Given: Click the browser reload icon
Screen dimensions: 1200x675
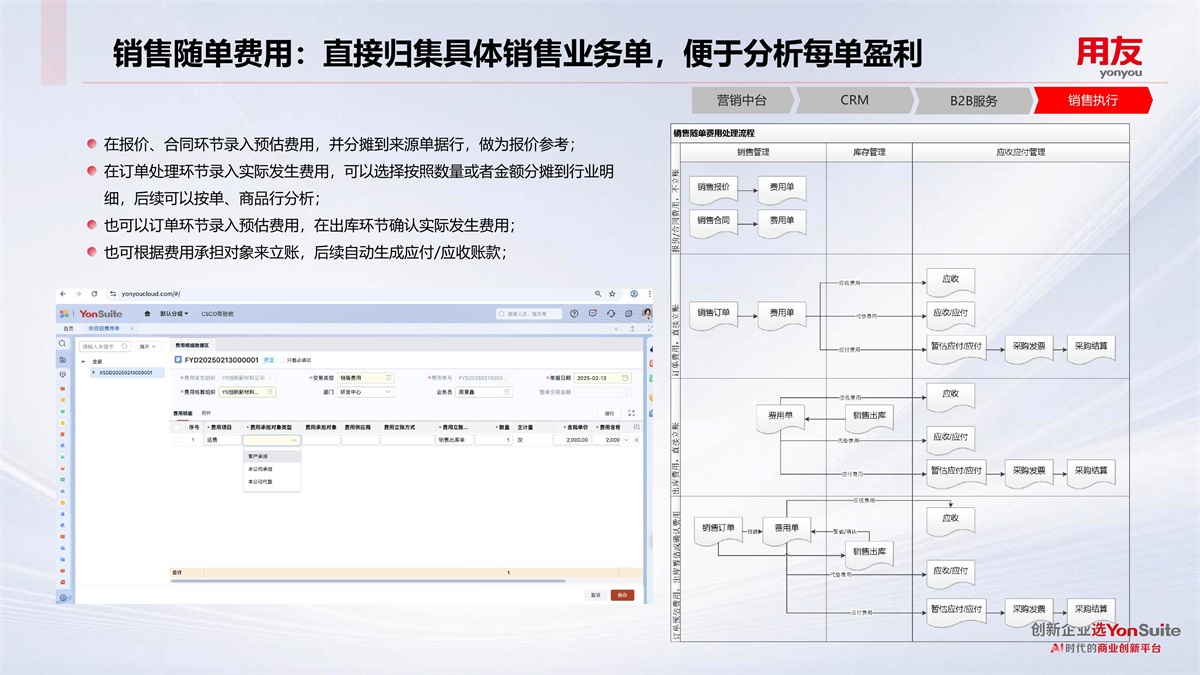Looking at the screenshot, I should [x=94, y=294].
